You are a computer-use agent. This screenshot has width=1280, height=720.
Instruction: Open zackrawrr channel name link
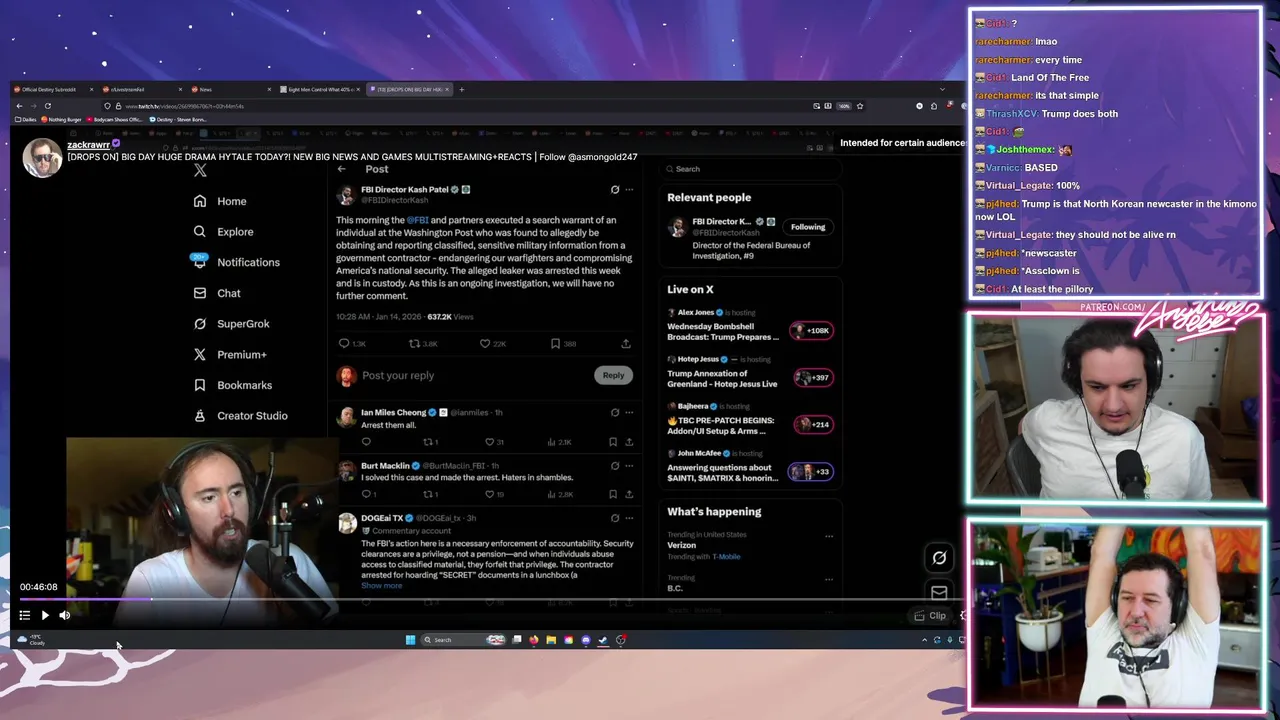tap(89, 145)
